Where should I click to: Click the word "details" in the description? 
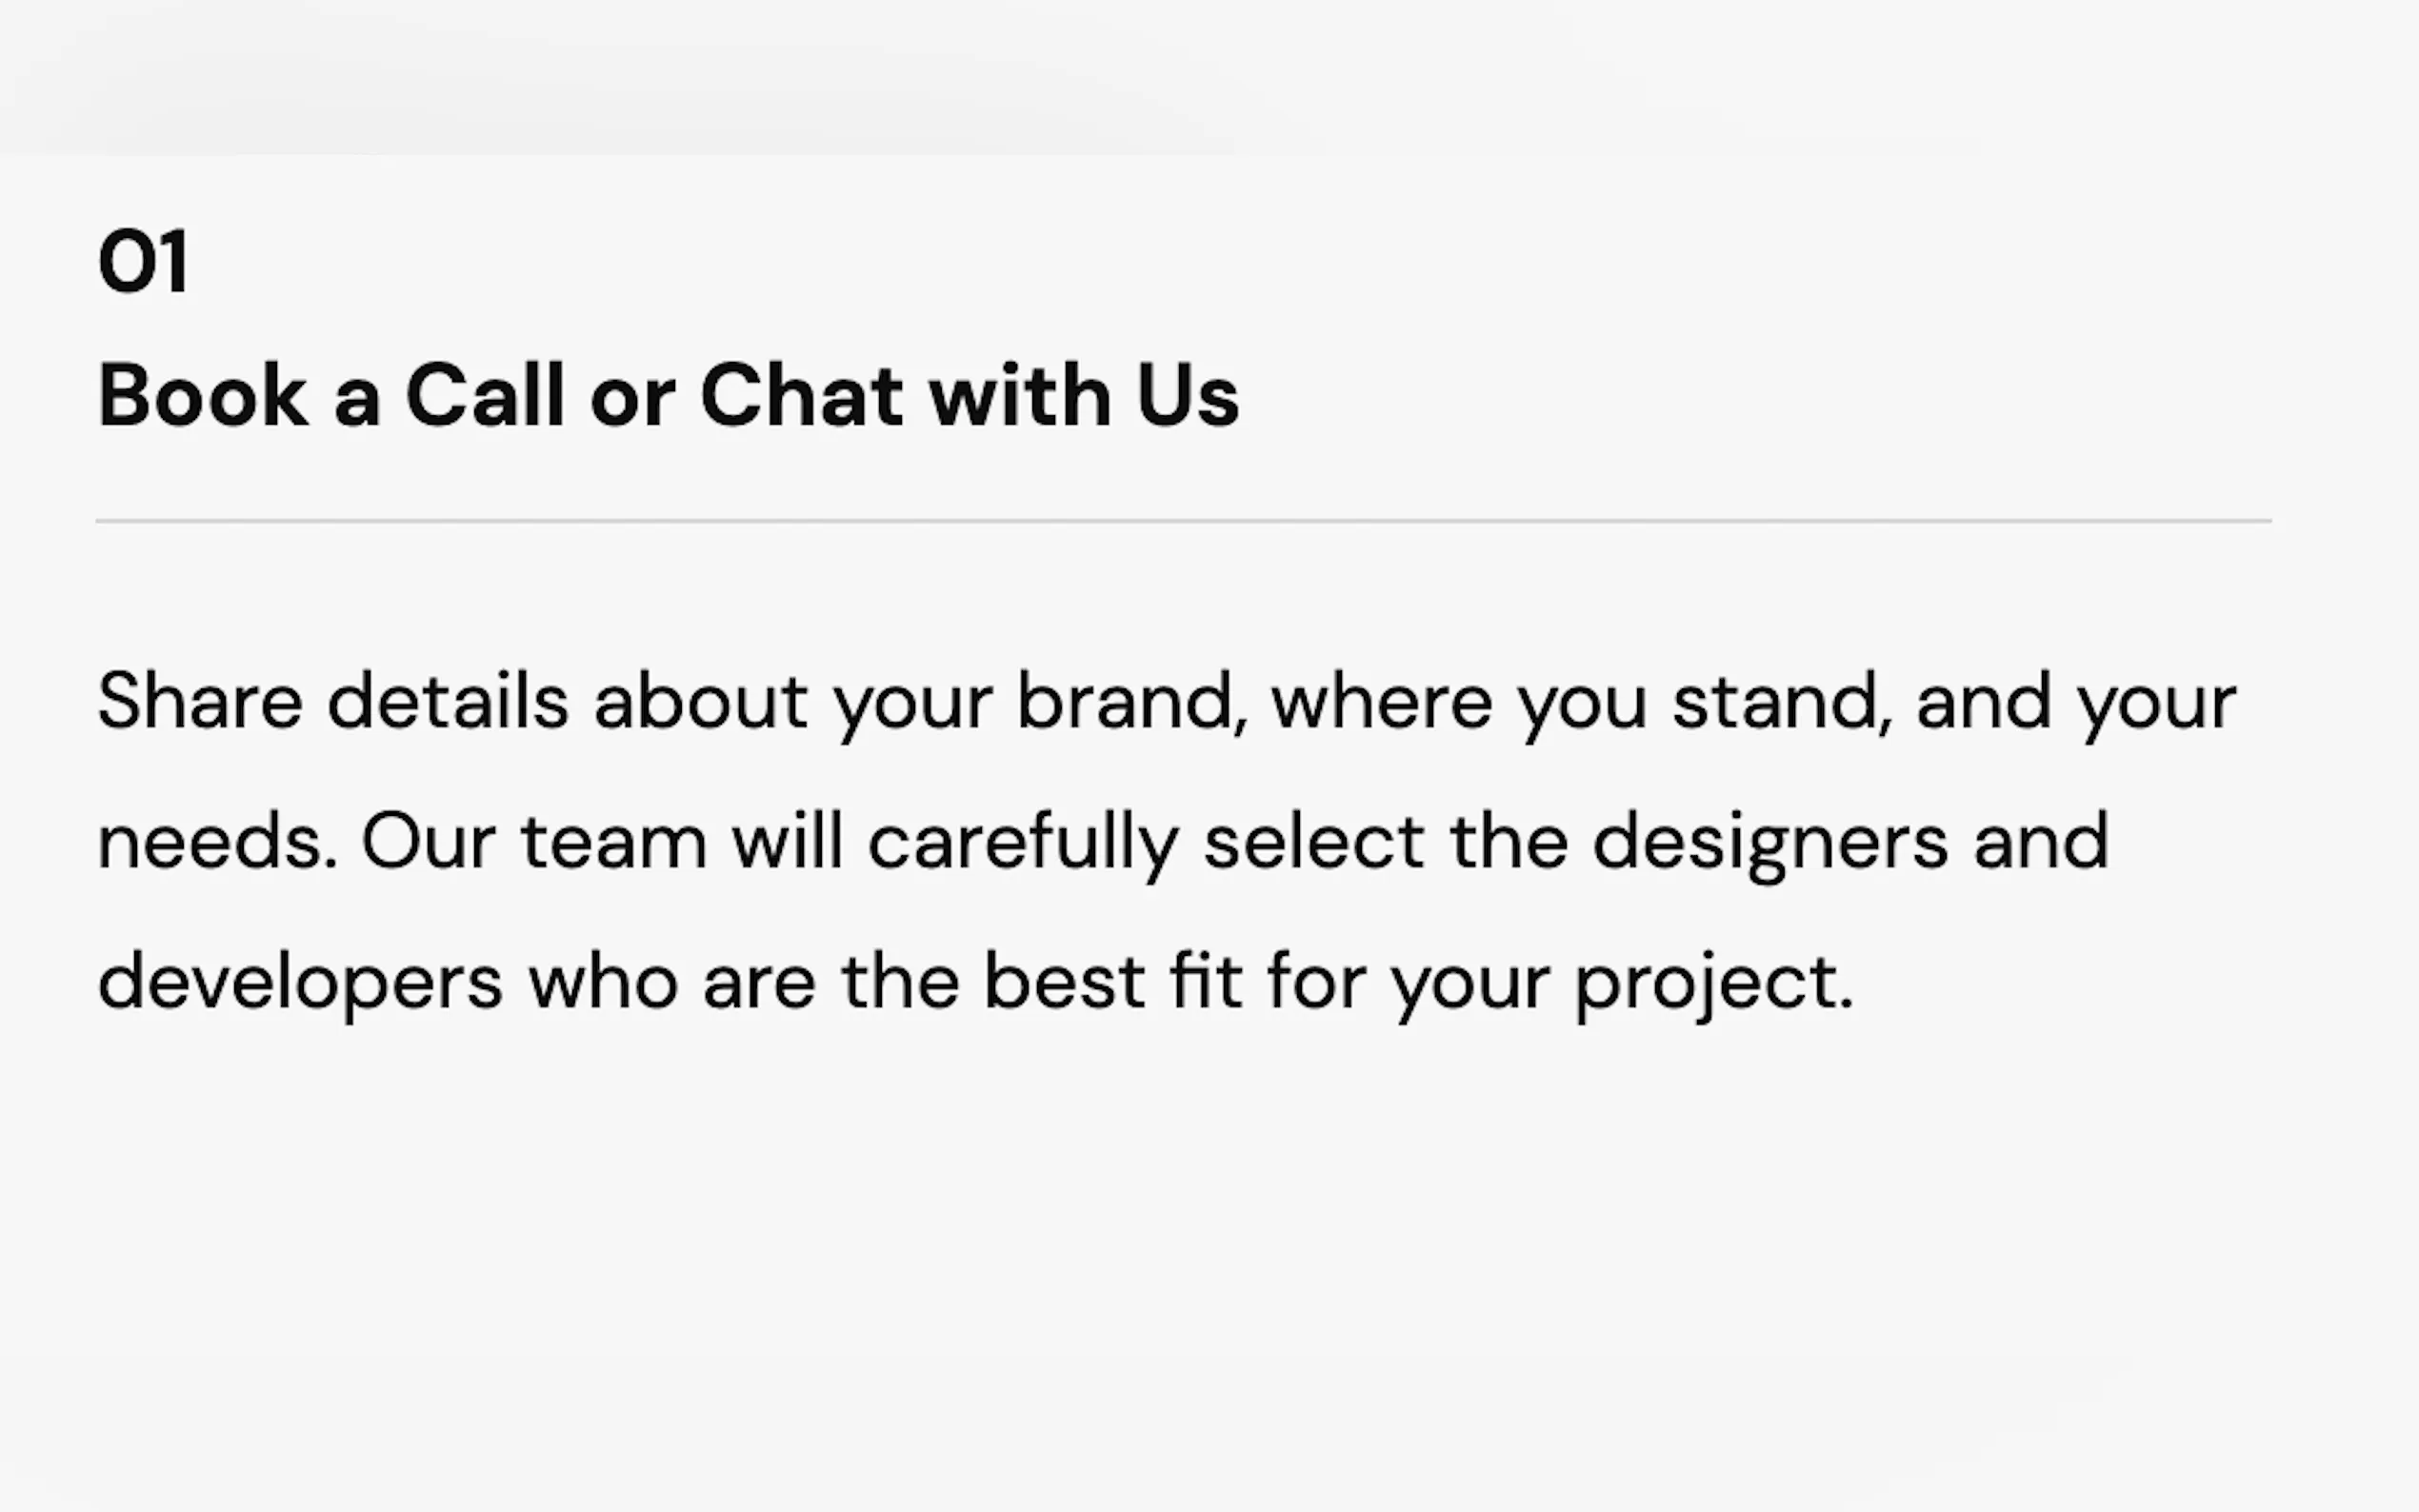(x=448, y=702)
